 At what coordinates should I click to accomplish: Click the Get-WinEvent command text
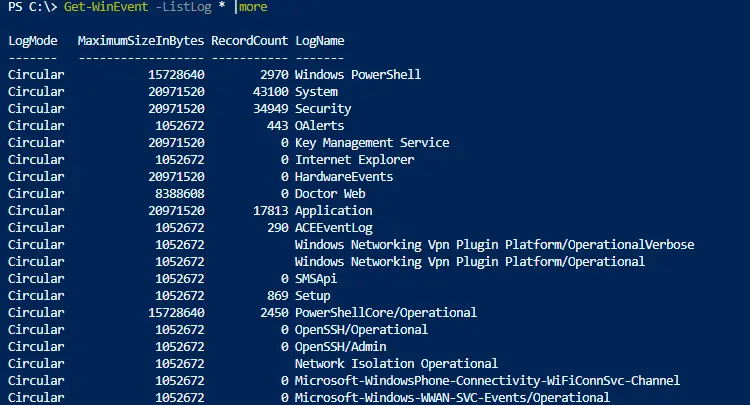point(106,7)
